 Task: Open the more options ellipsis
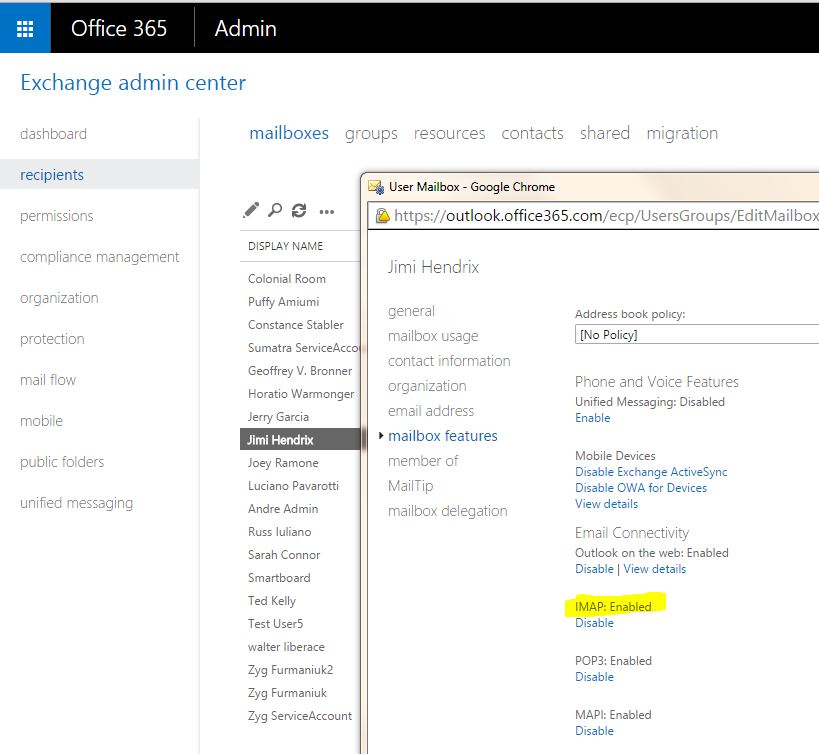(326, 212)
